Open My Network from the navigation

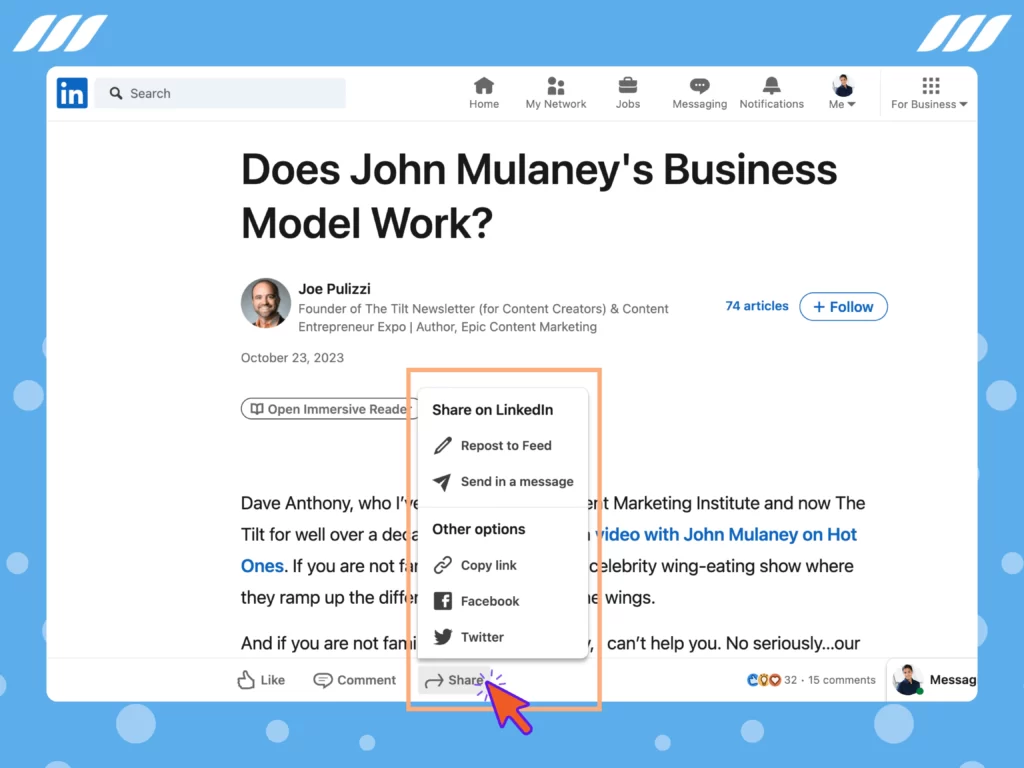tap(555, 92)
